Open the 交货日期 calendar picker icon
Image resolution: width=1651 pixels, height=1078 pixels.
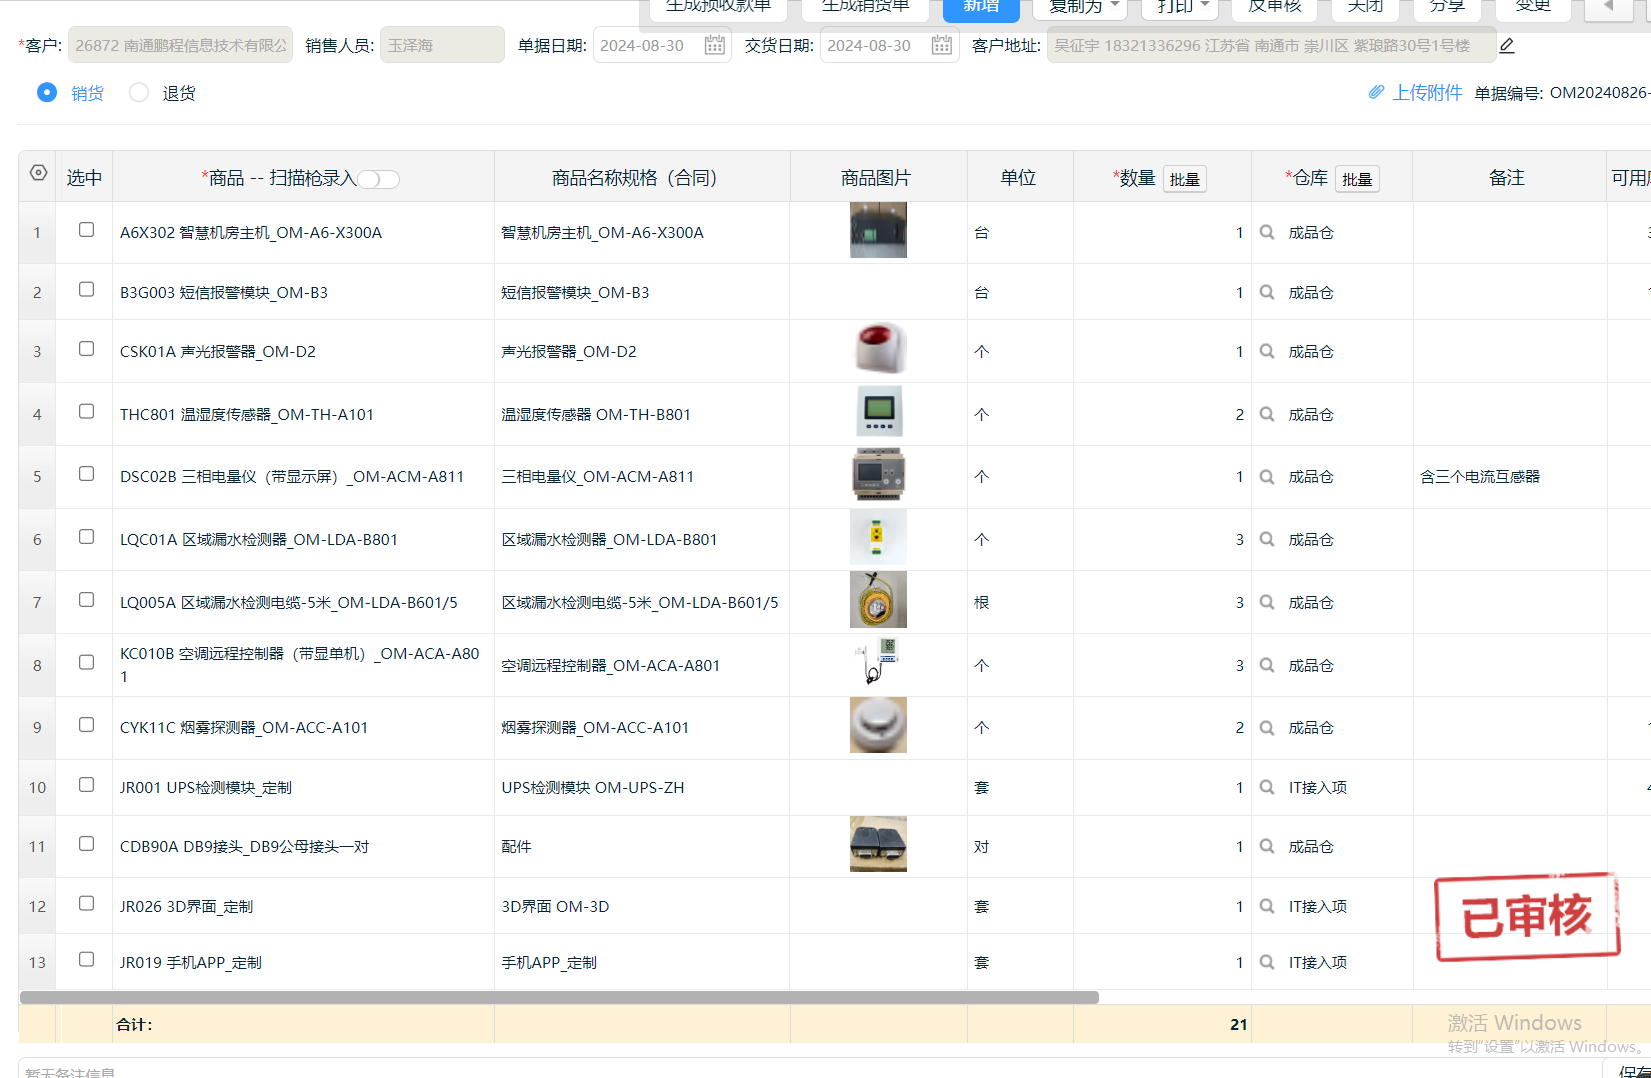[x=941, y=45]
